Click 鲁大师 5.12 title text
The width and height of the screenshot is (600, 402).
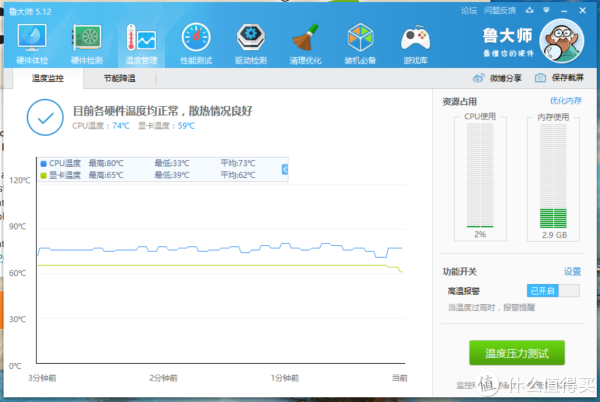[x=30, y=11]
